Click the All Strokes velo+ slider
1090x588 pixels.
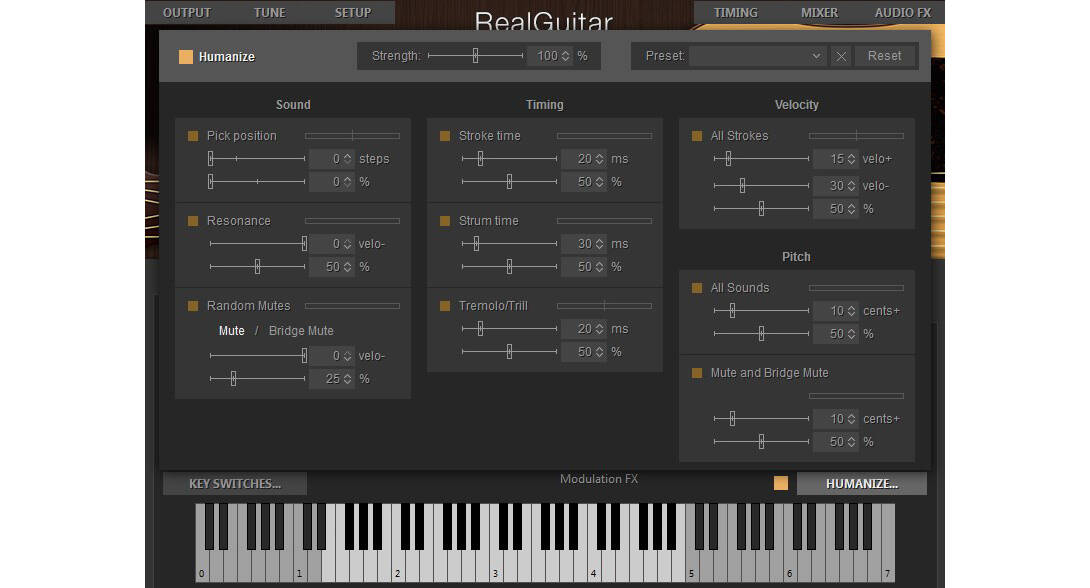(761, 159)
